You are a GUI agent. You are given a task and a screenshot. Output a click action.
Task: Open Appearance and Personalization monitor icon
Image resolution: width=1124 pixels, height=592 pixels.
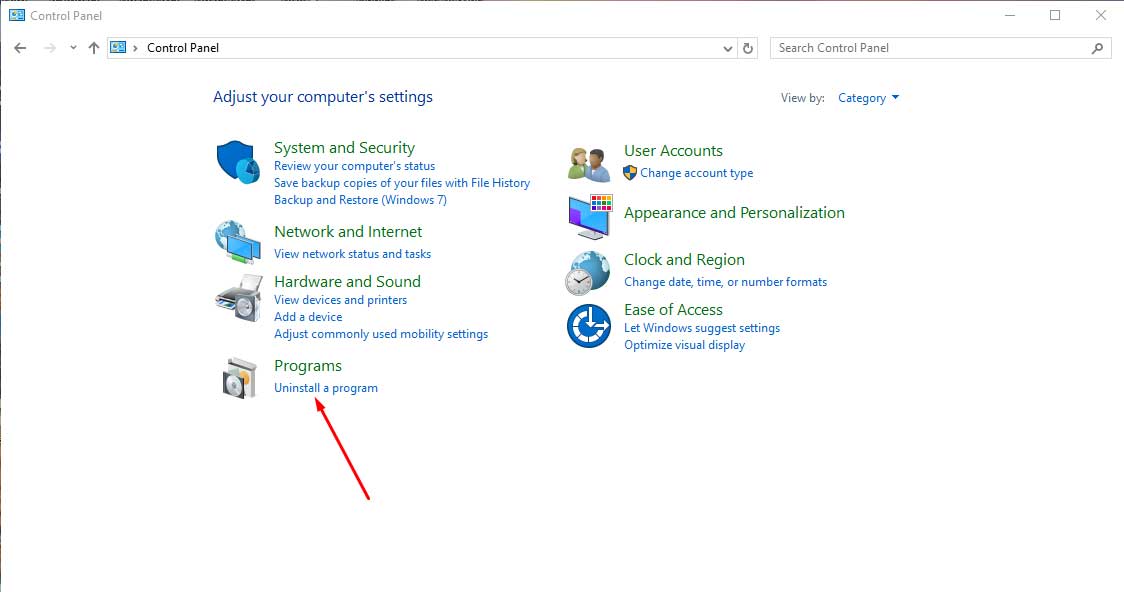click(x=589, y=216)
